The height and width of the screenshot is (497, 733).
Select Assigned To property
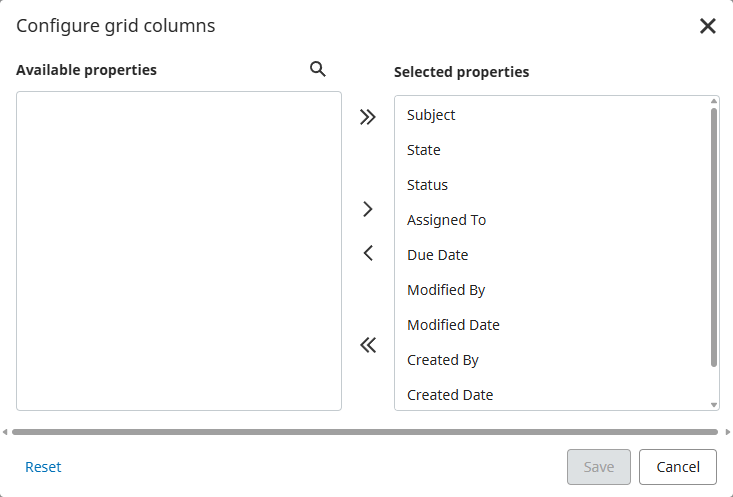446,220
